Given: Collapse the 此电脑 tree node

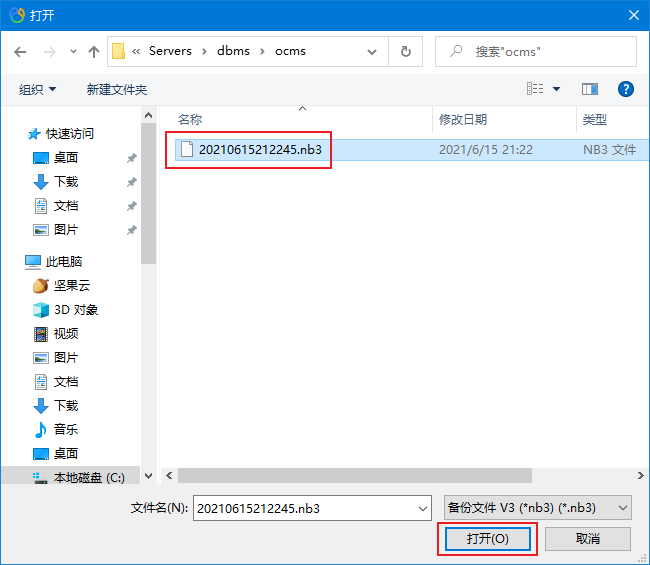Looking at the screenshot, I should pyautogui.click(x=17, y=262).
